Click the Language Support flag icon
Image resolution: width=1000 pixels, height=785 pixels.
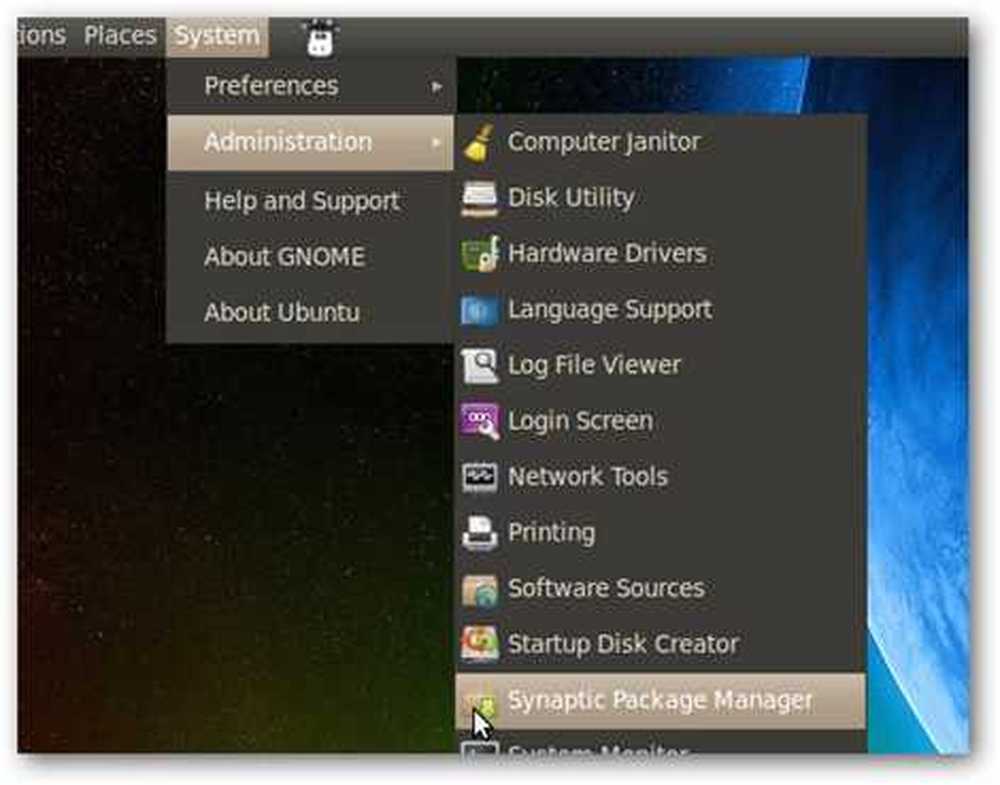(x=478, y=311)
